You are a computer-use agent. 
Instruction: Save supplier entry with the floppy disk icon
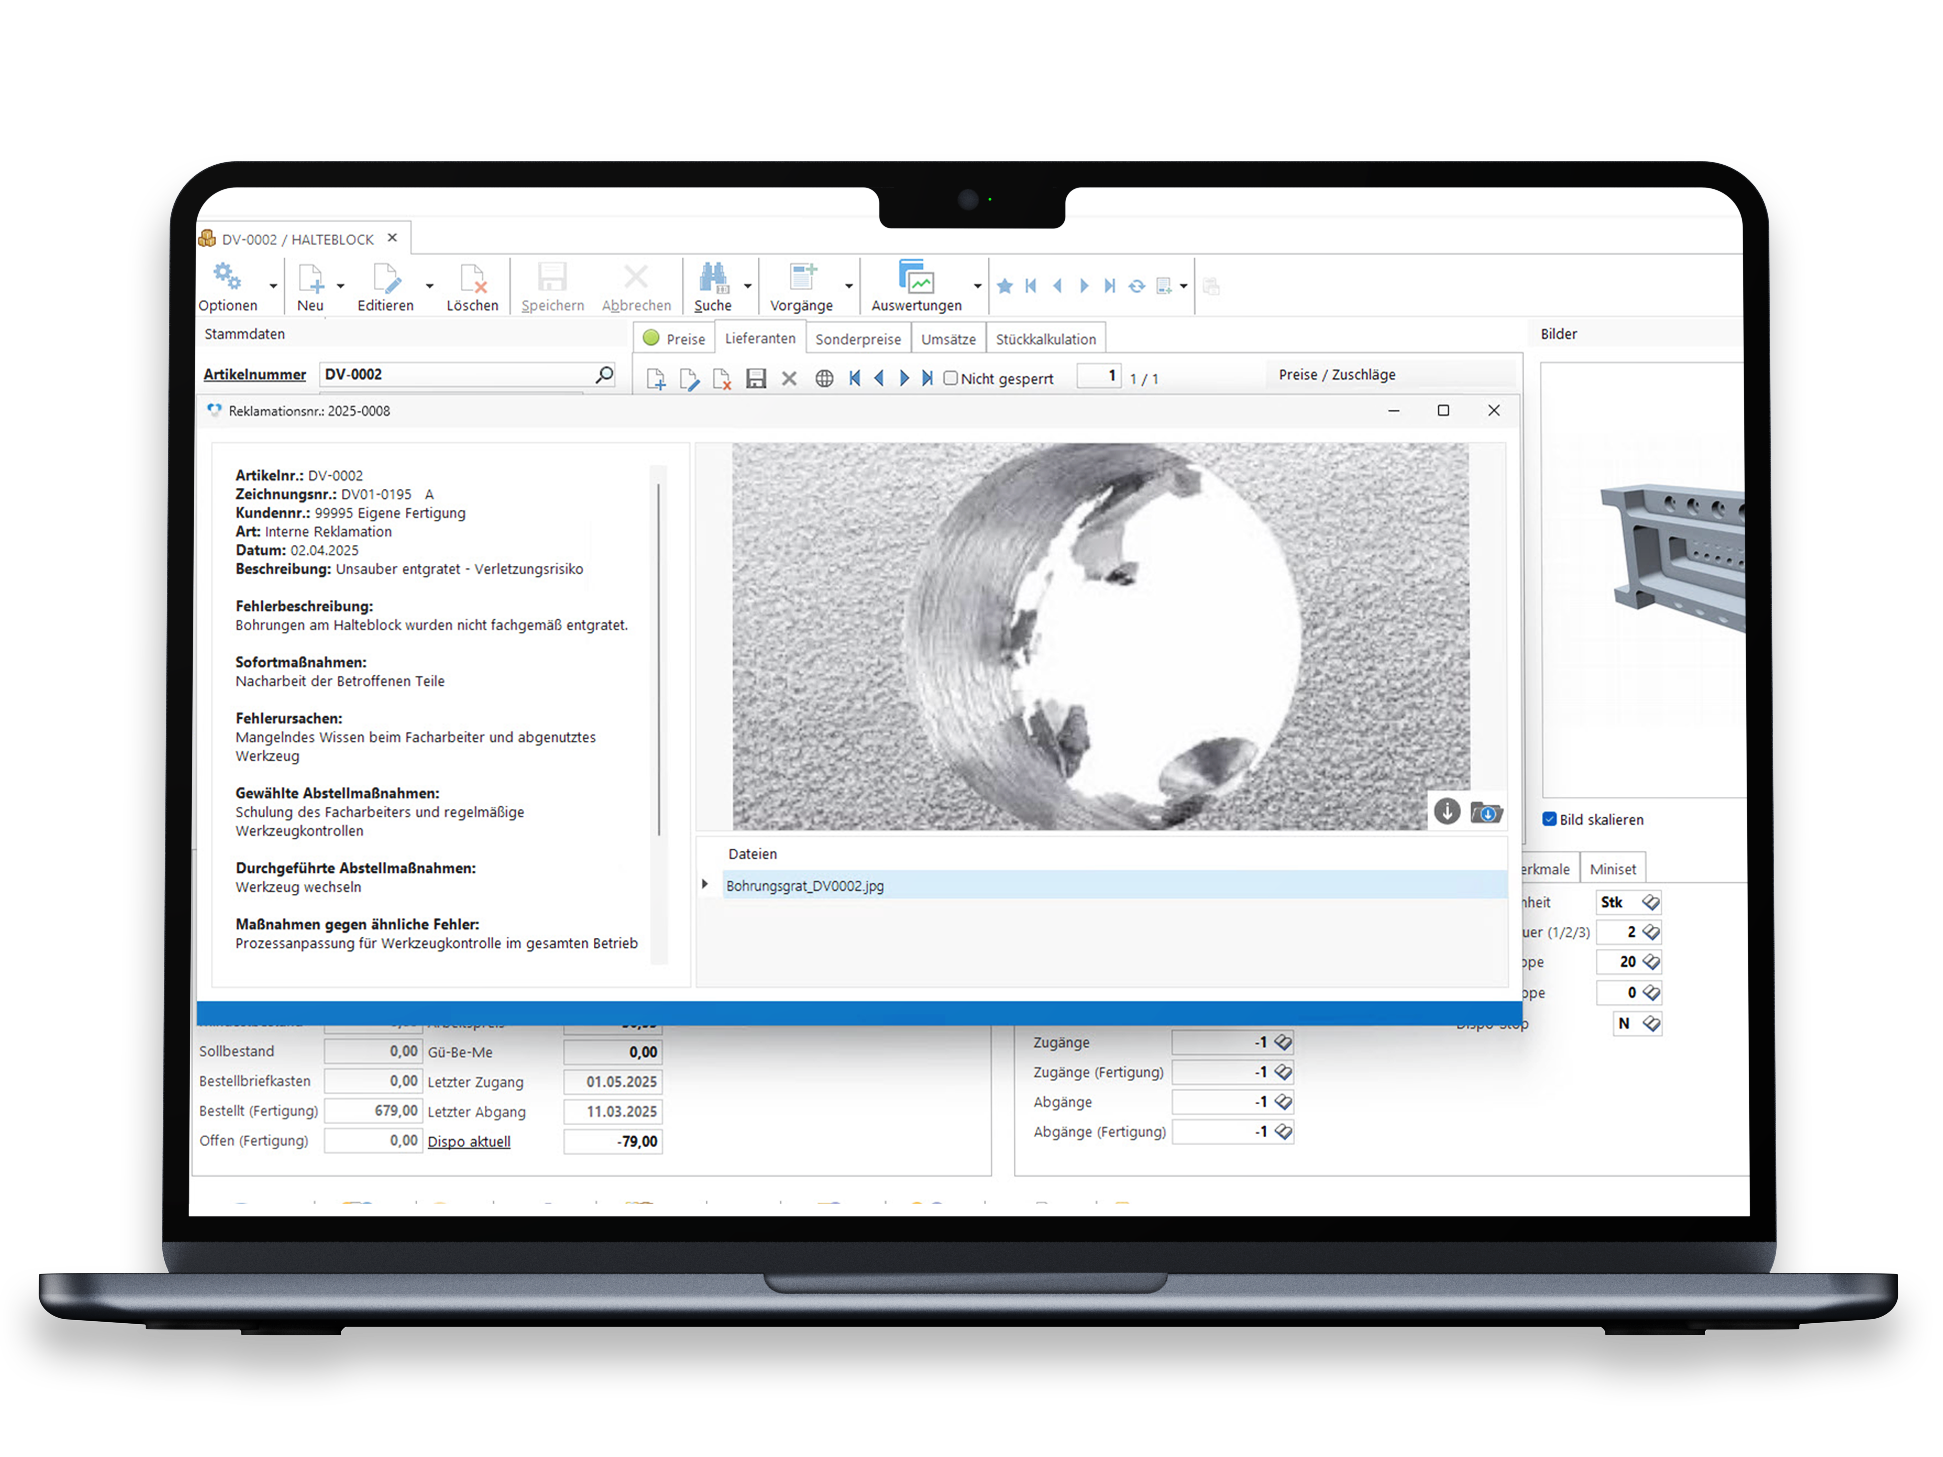(x=756, y=378)
